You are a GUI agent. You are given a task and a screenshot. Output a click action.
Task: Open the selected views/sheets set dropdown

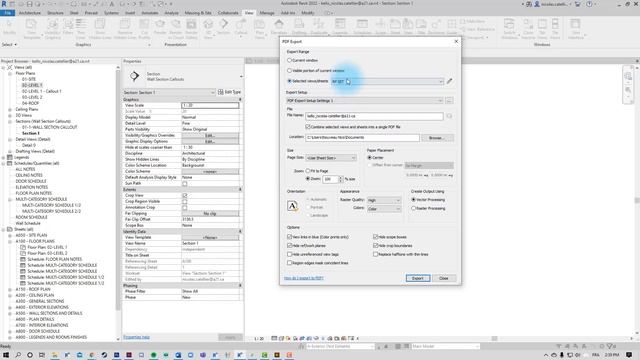pos(387,81)
